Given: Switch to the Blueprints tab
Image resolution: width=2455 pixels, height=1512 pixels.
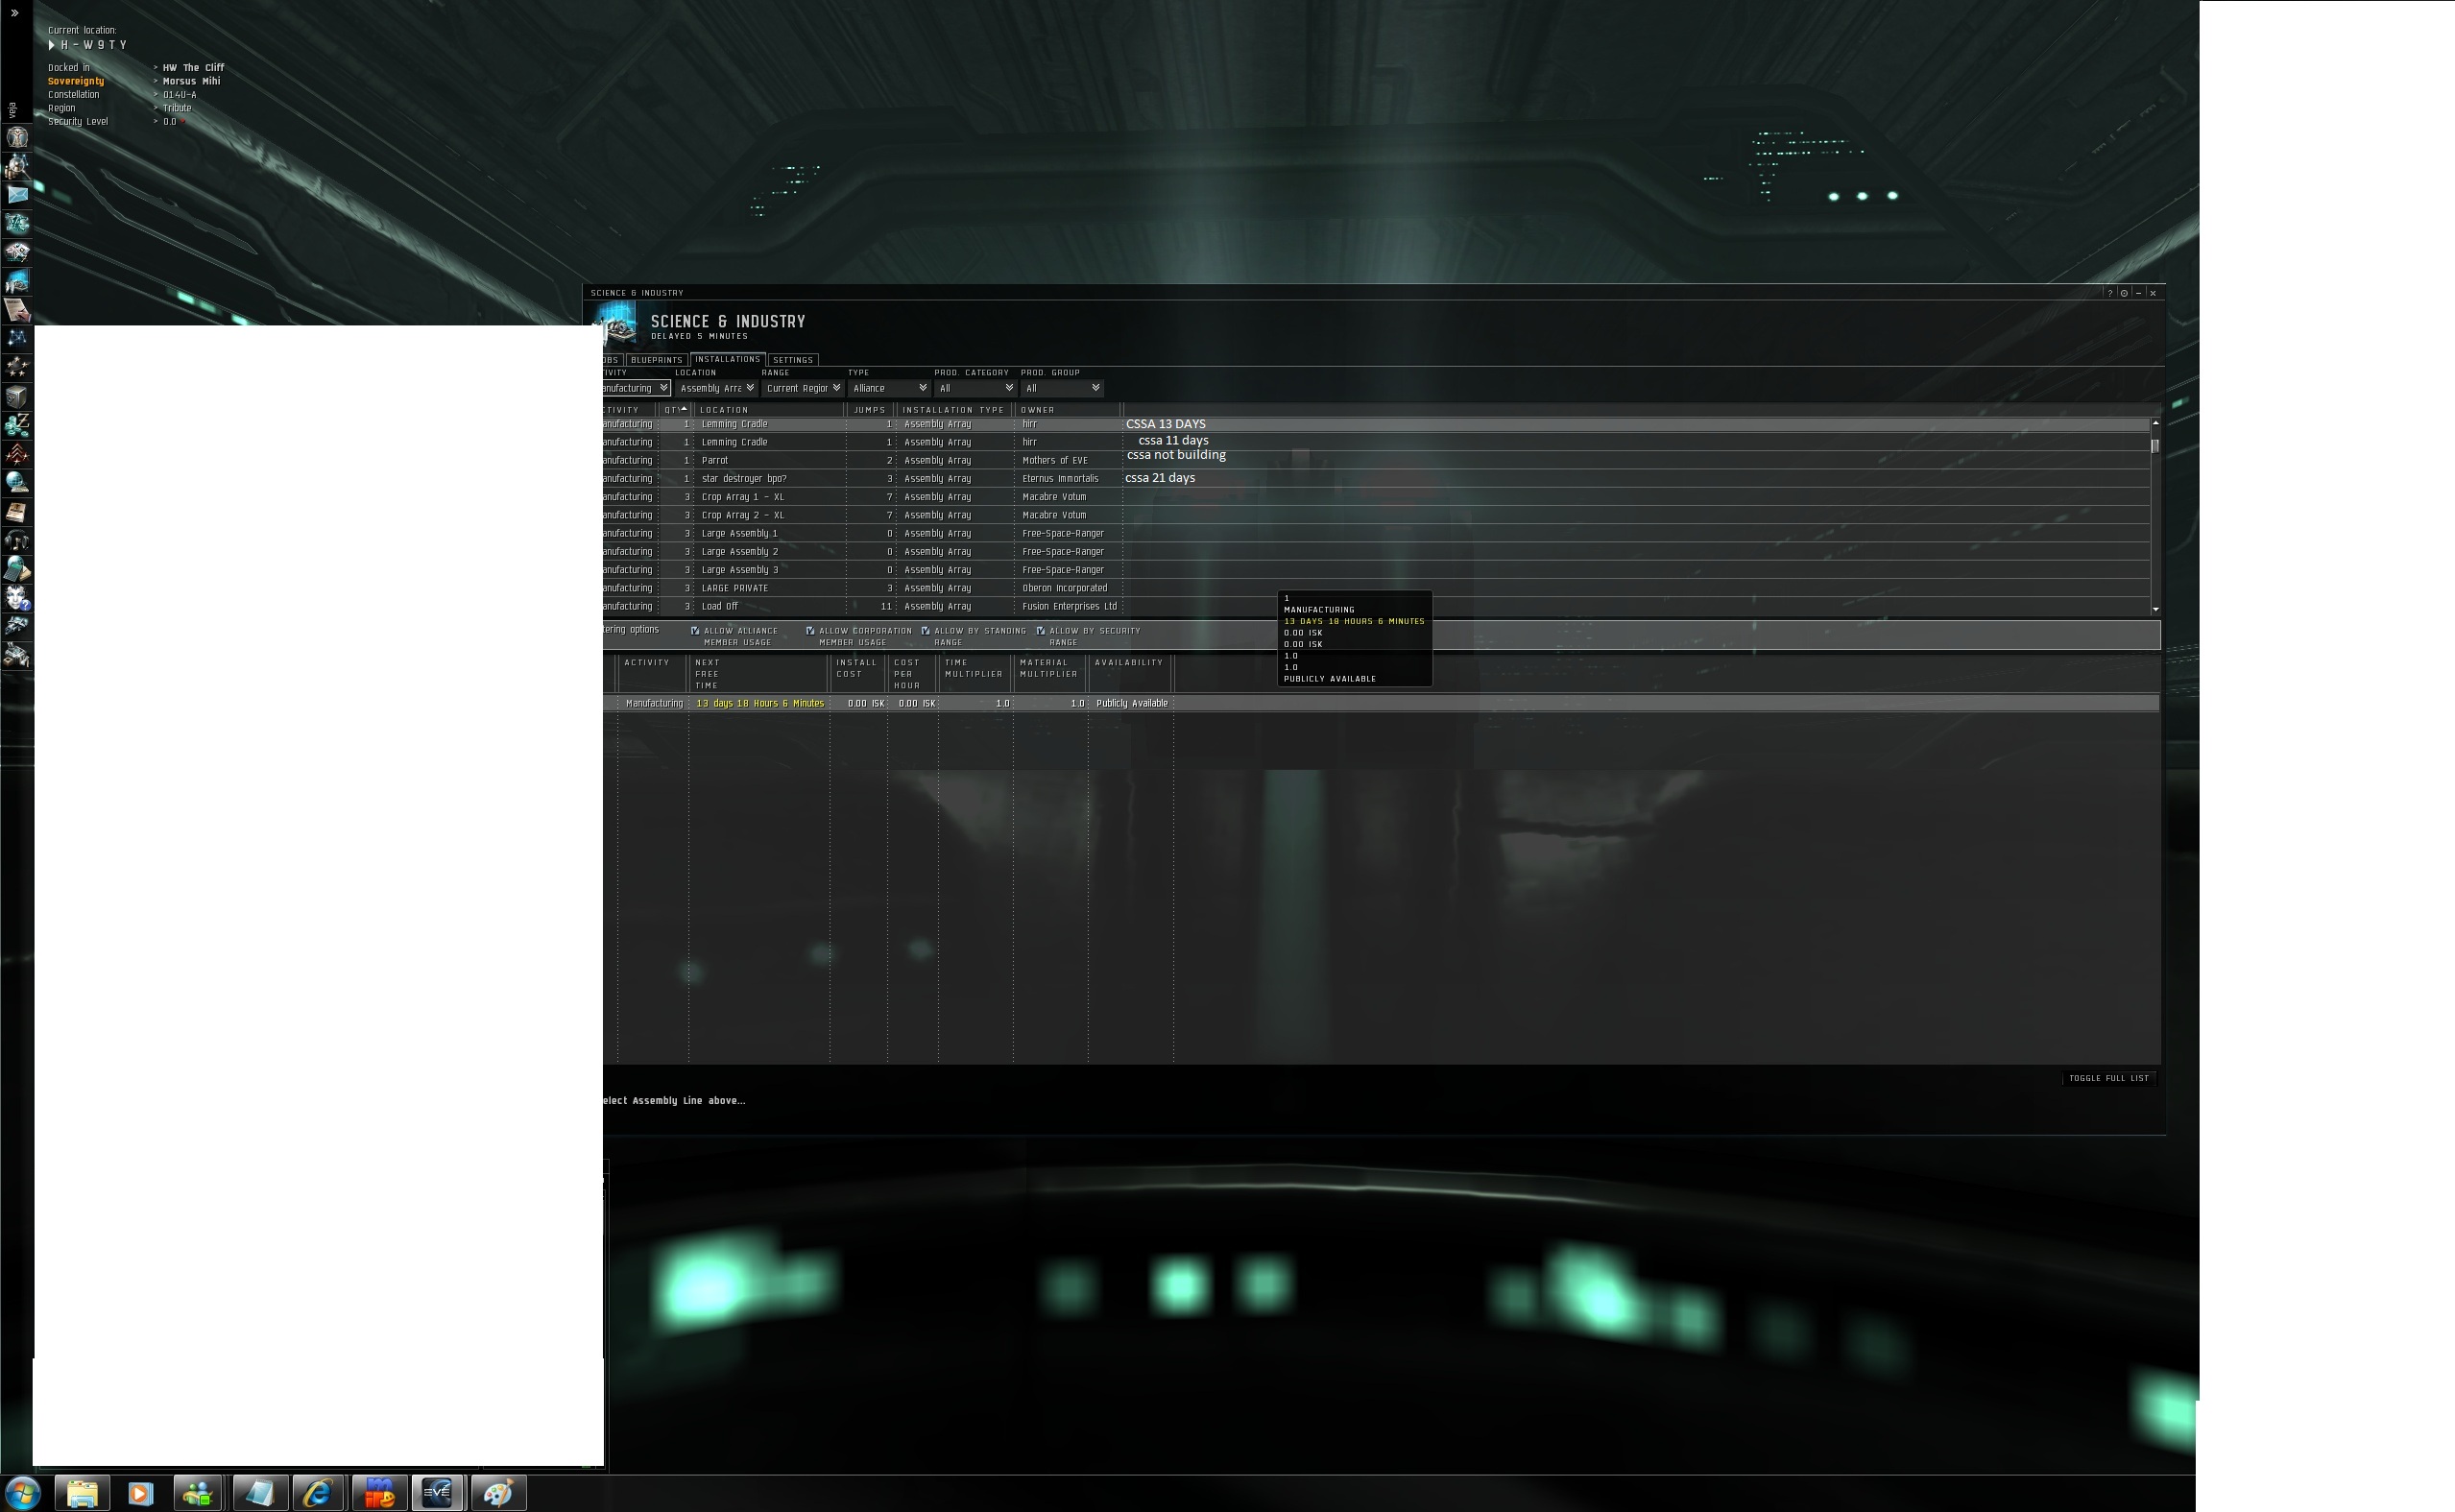Looking at the screenshot, I should pos(656,360).
